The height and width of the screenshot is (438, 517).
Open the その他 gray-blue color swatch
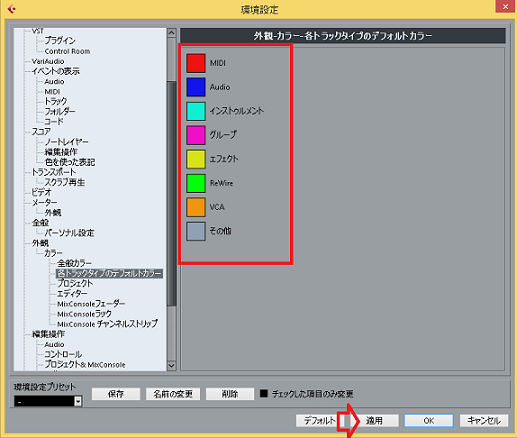pyautogui.click(x=196, y=231)
